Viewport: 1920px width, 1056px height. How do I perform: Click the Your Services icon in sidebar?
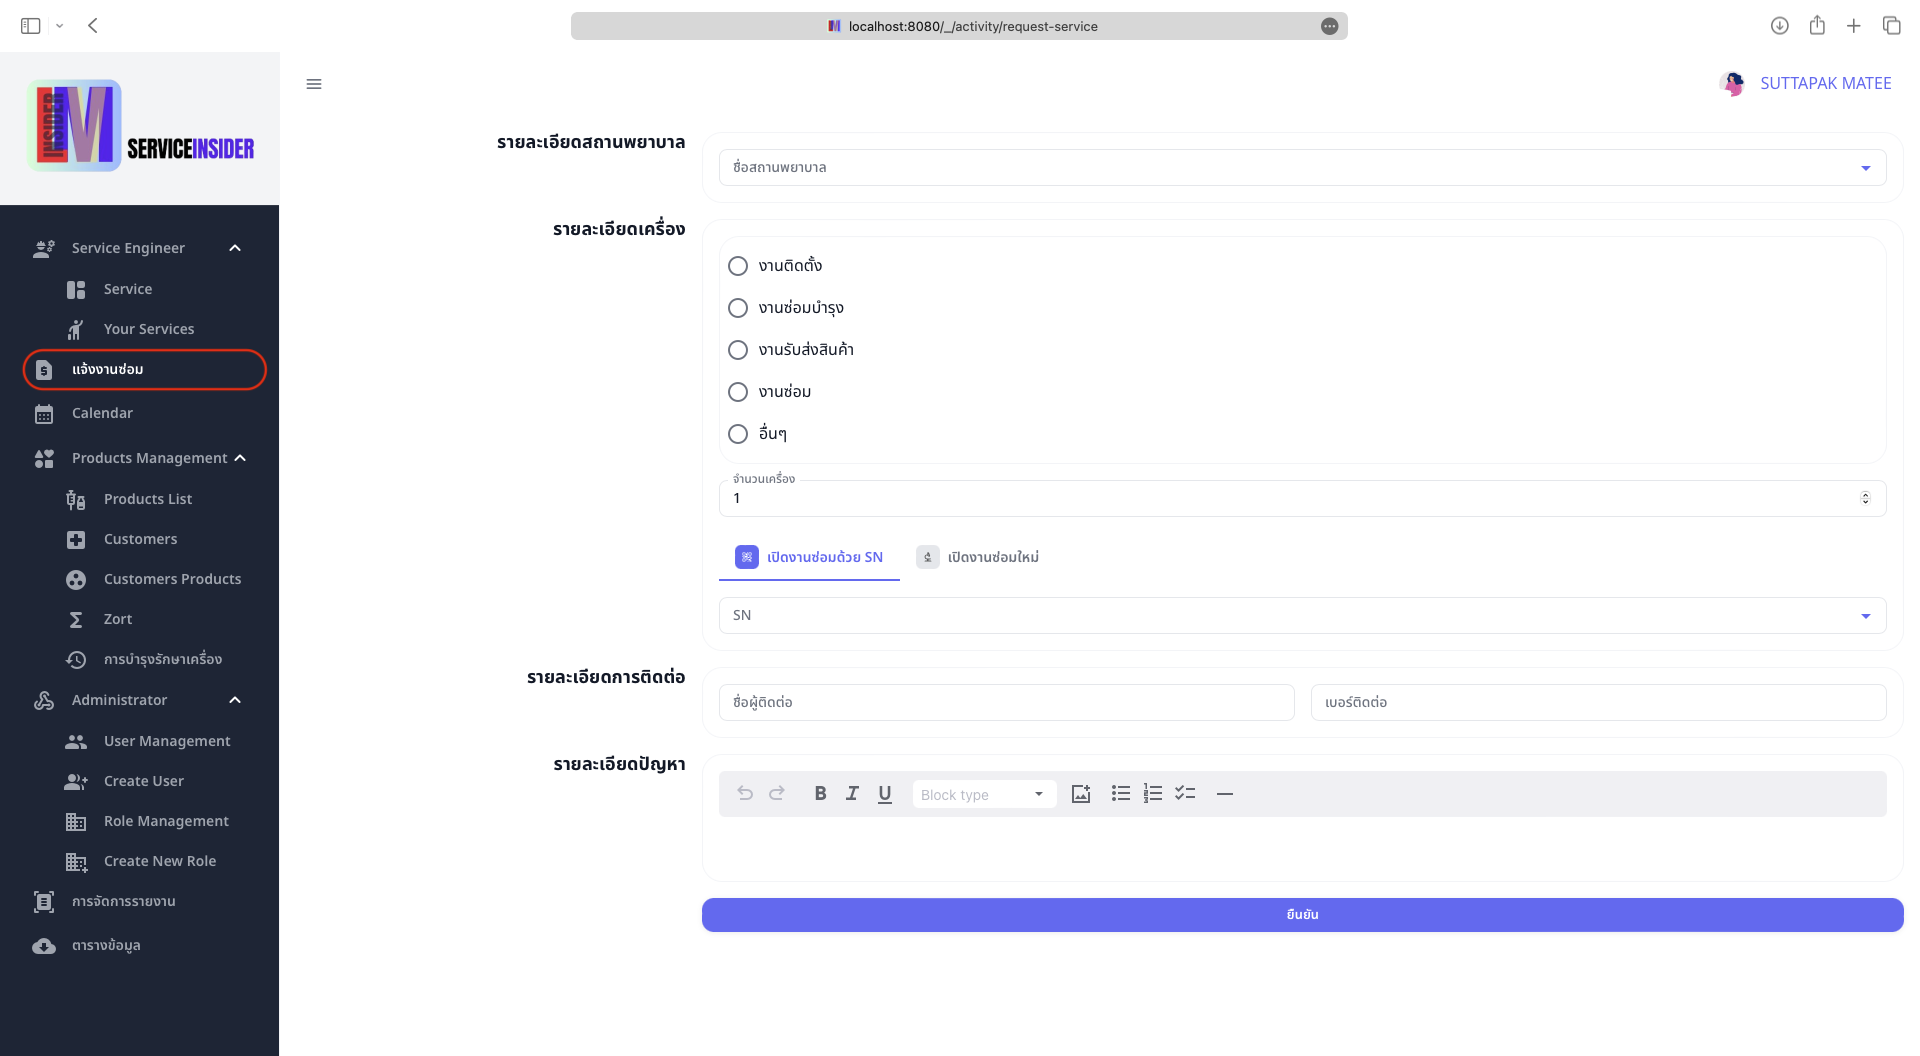coord(76,329)
